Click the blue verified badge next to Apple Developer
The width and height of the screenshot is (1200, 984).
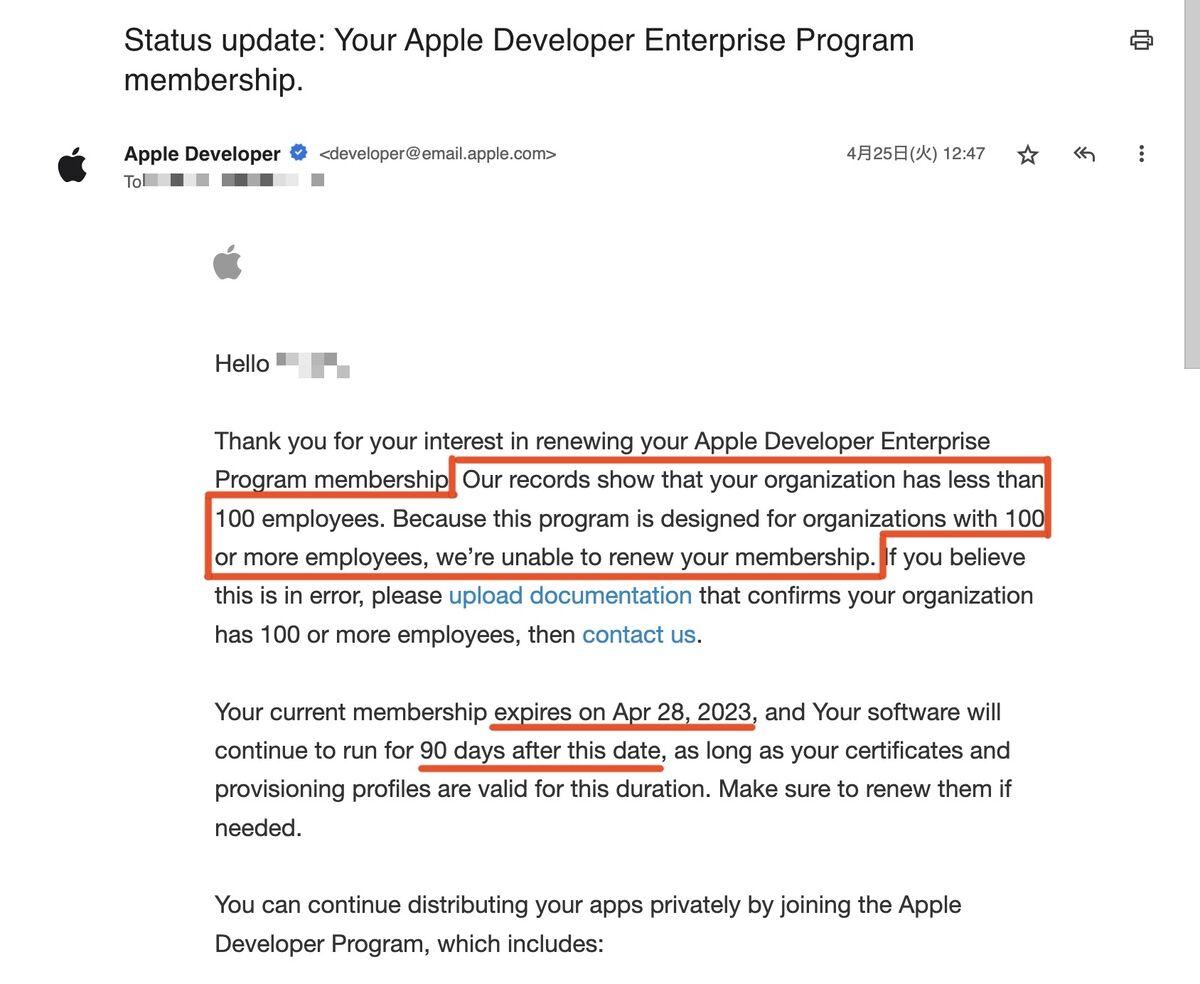[x=298, y=153]
